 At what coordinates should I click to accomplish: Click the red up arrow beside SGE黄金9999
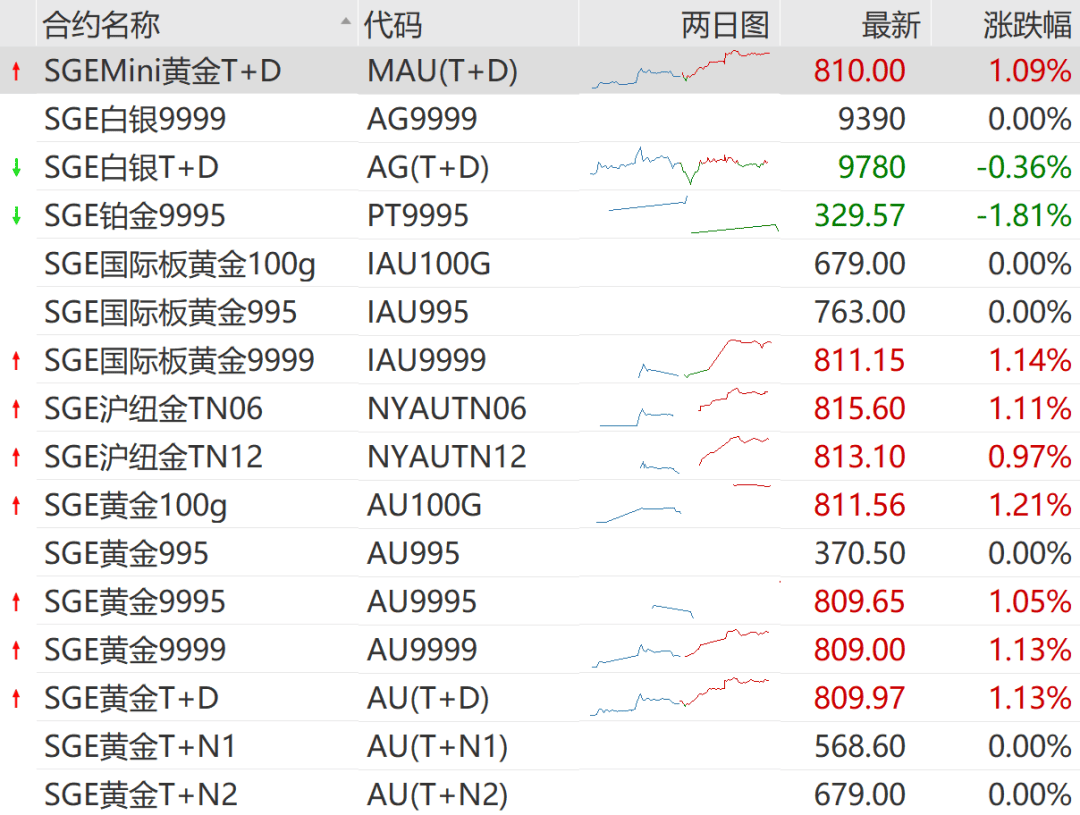click(x=14, y=649)
